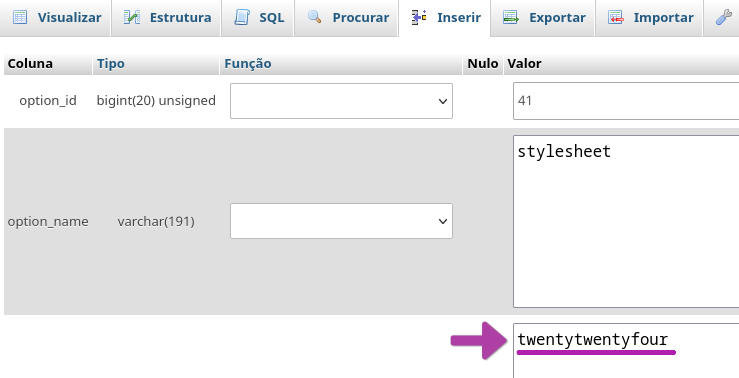
Task: Select the Inserir tab
Action: 444,18
